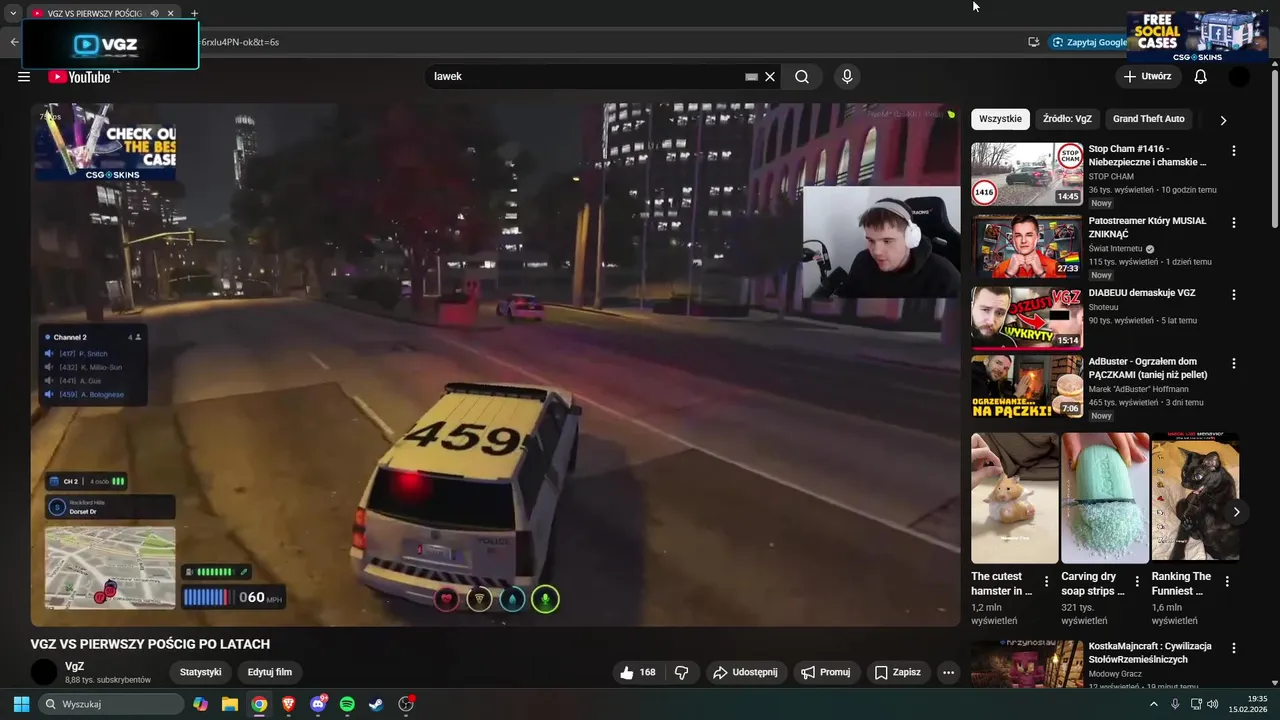Open options menu for AdBuster video

1233,364
